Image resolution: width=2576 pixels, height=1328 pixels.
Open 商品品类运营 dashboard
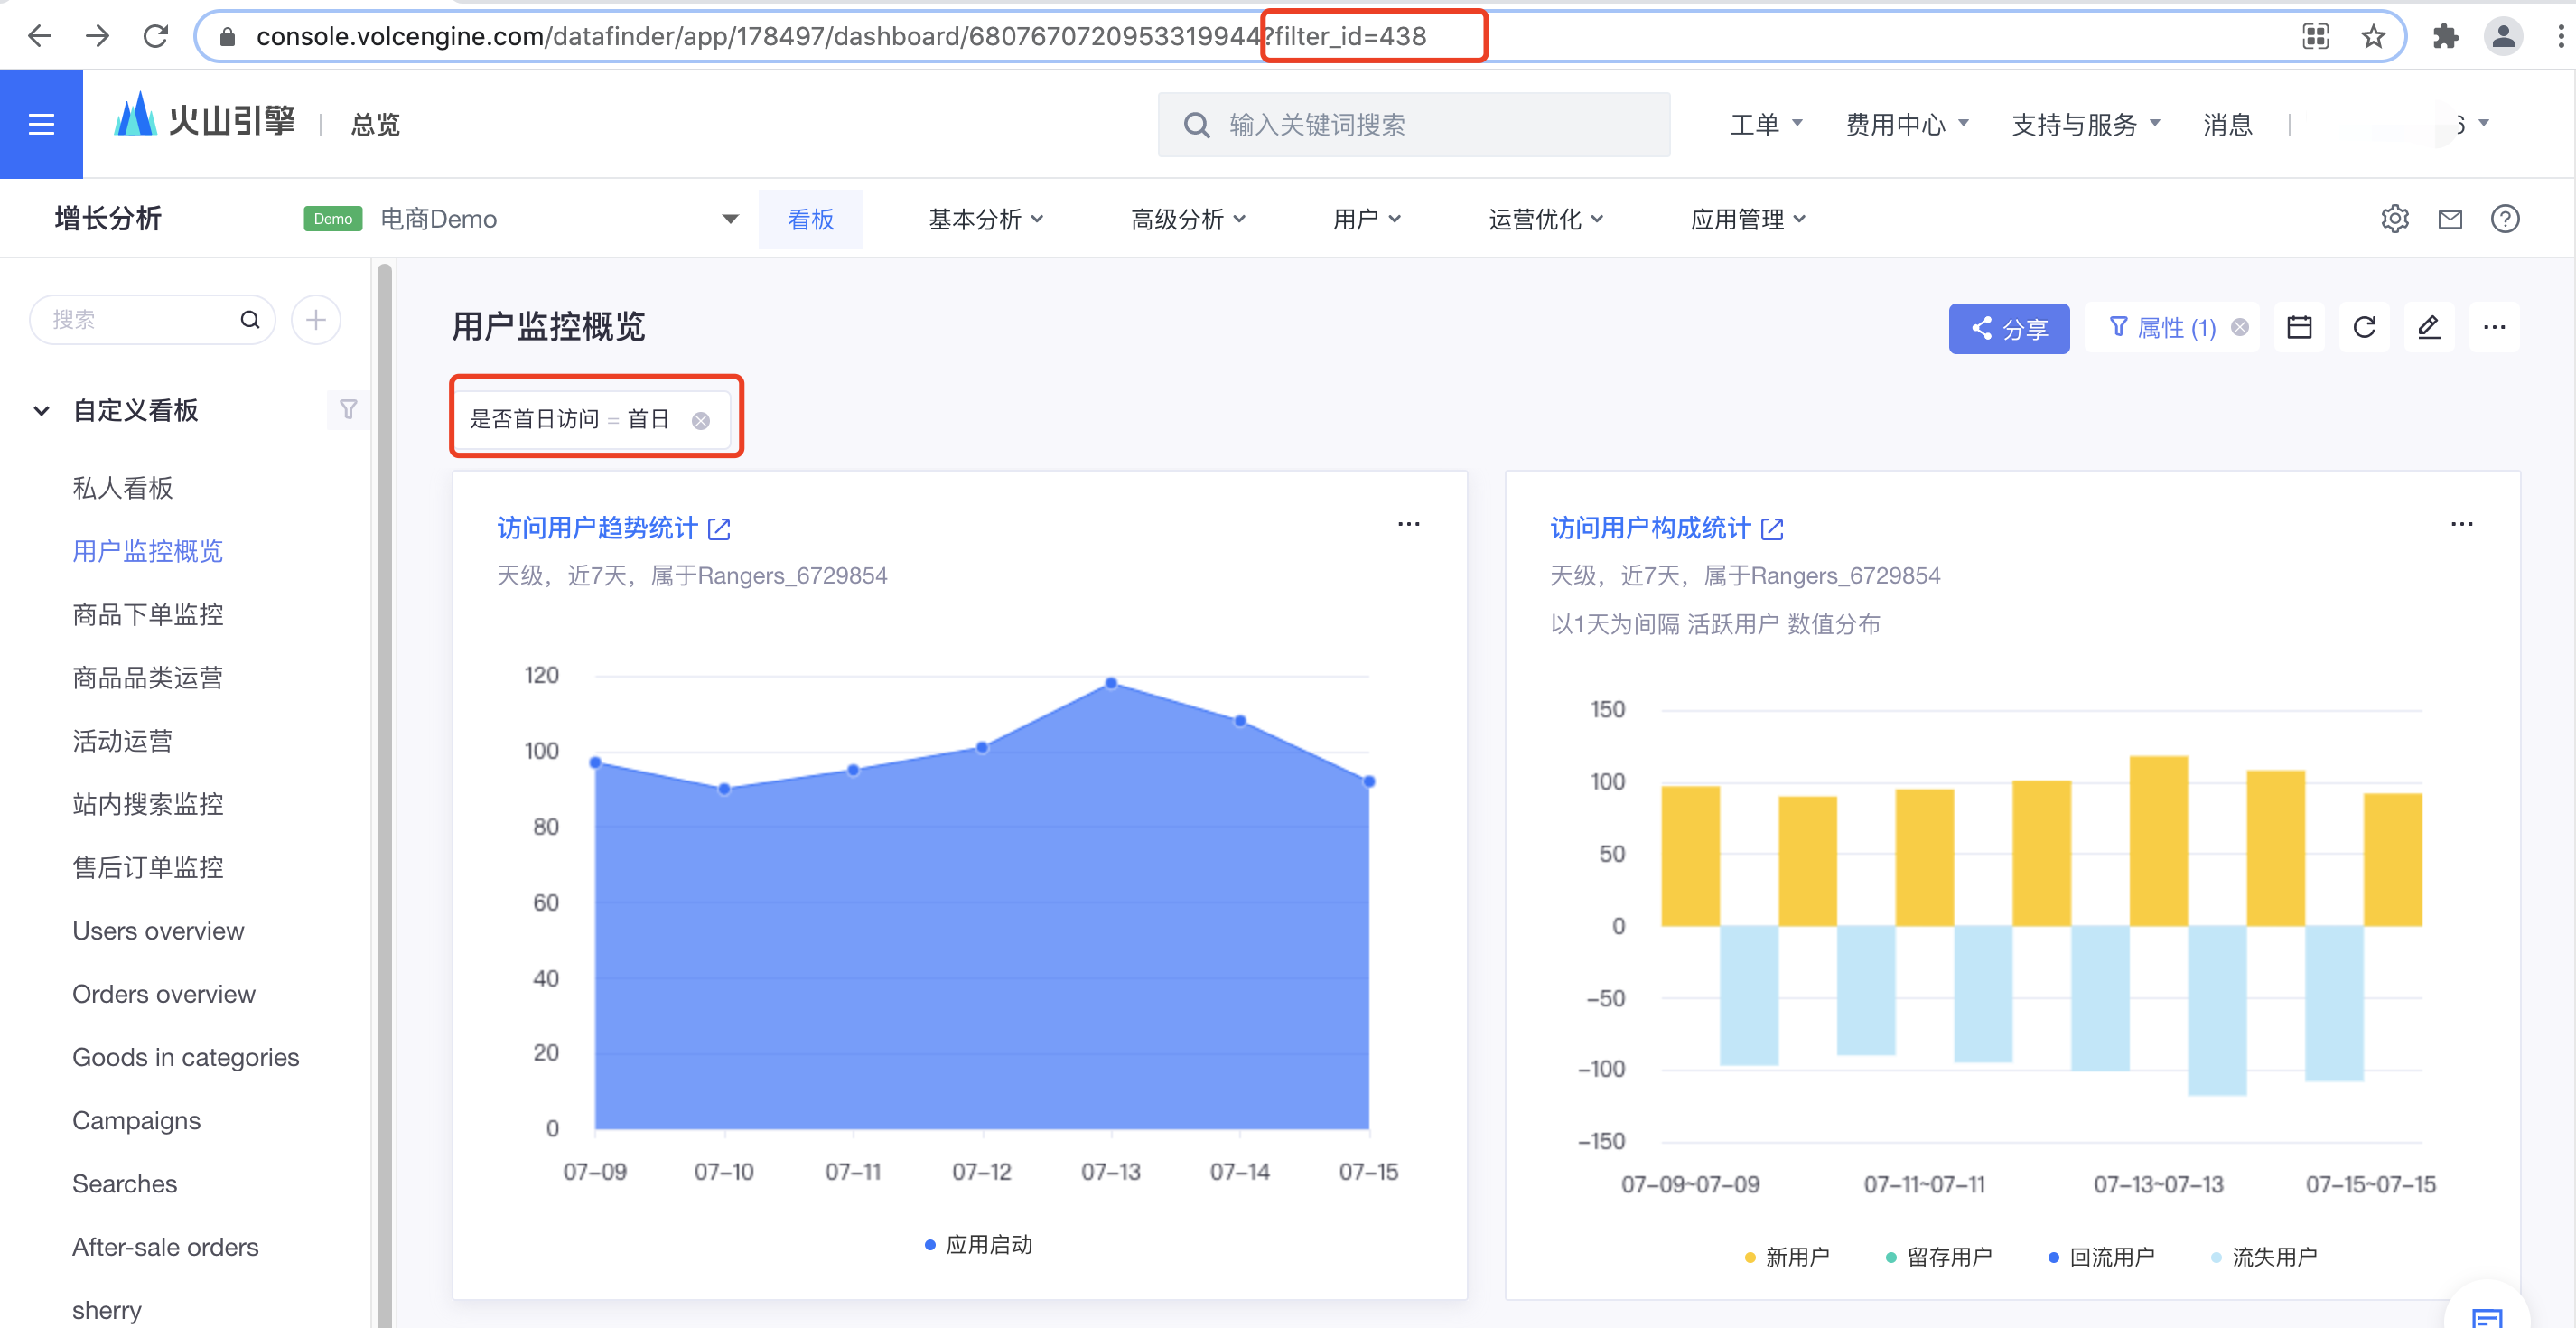tap(148, 677)
